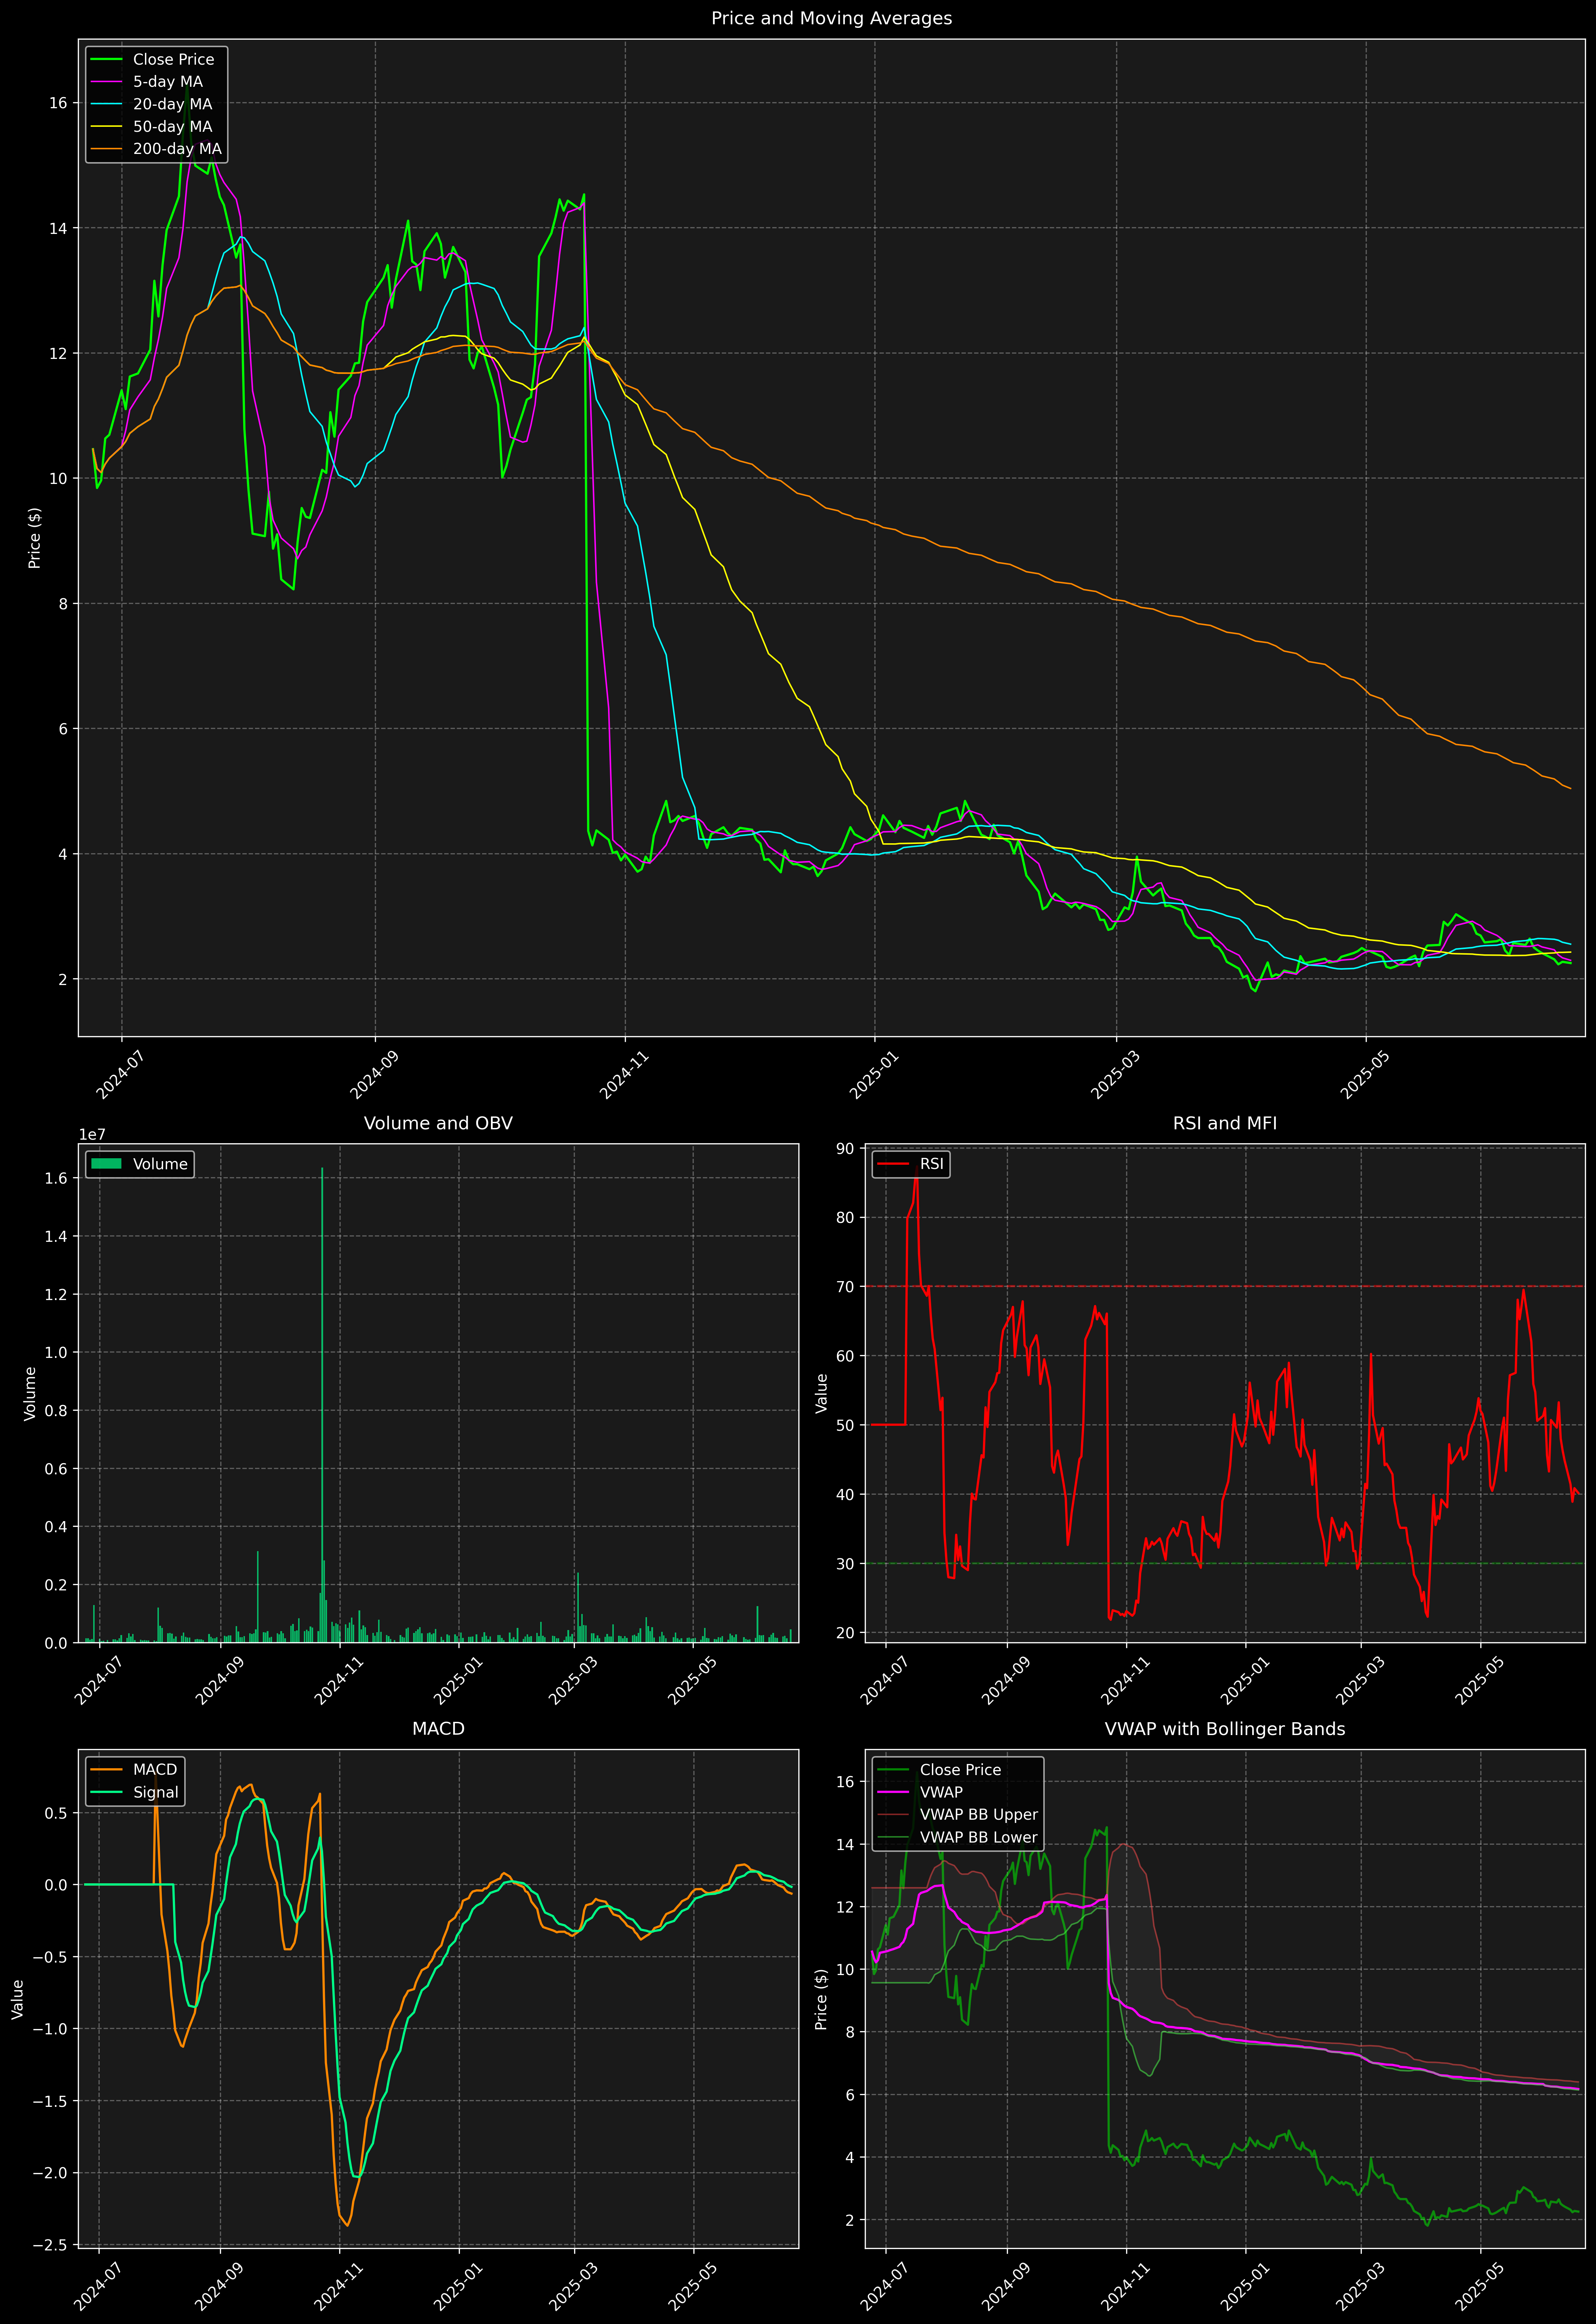Image resolution: width=1596 pixels, height=2324 pixels.
Task: Click the 'VWAP with Bollinger Bands' title
Action: 1225,1729
